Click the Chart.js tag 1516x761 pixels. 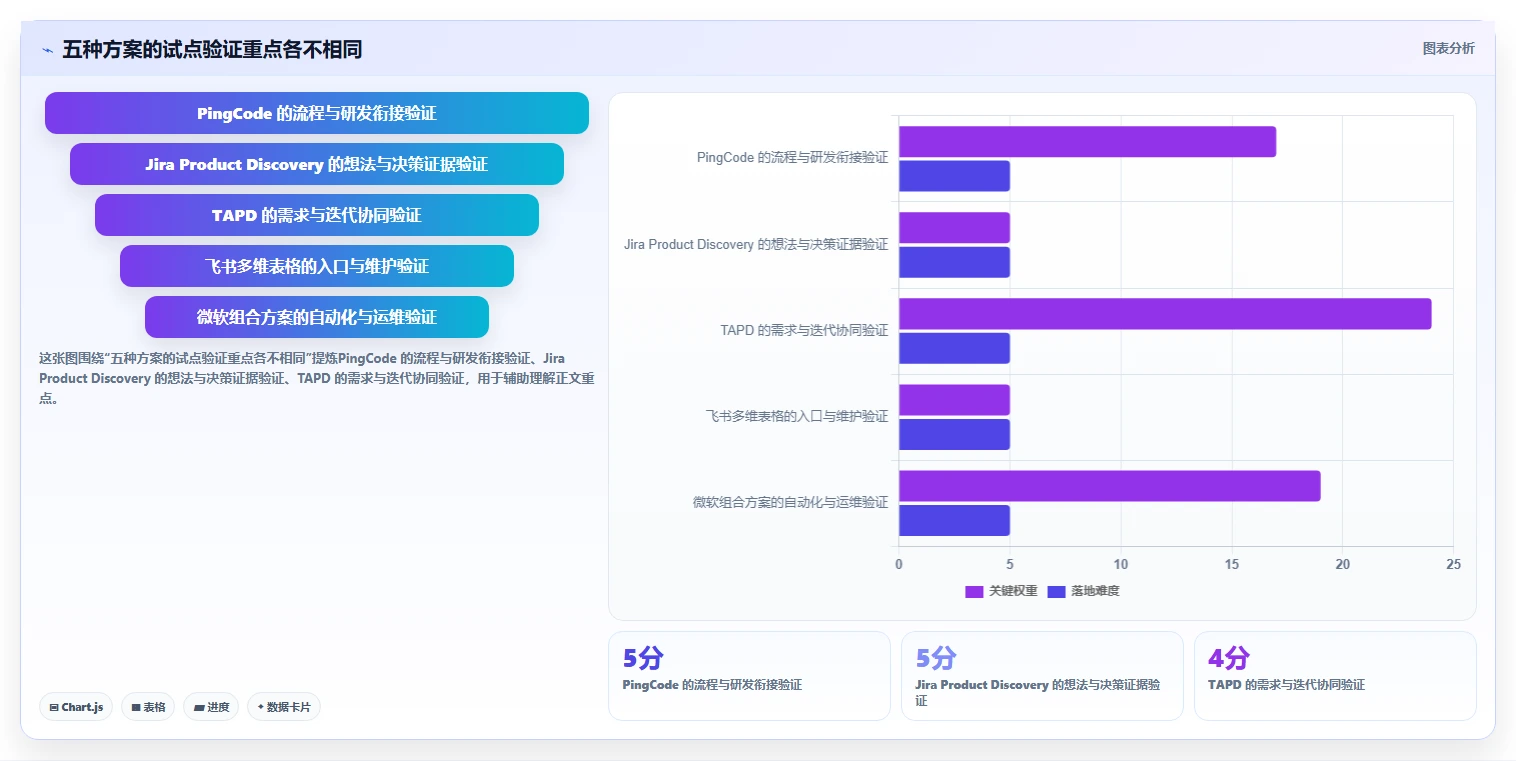click(x=77, y=707)
